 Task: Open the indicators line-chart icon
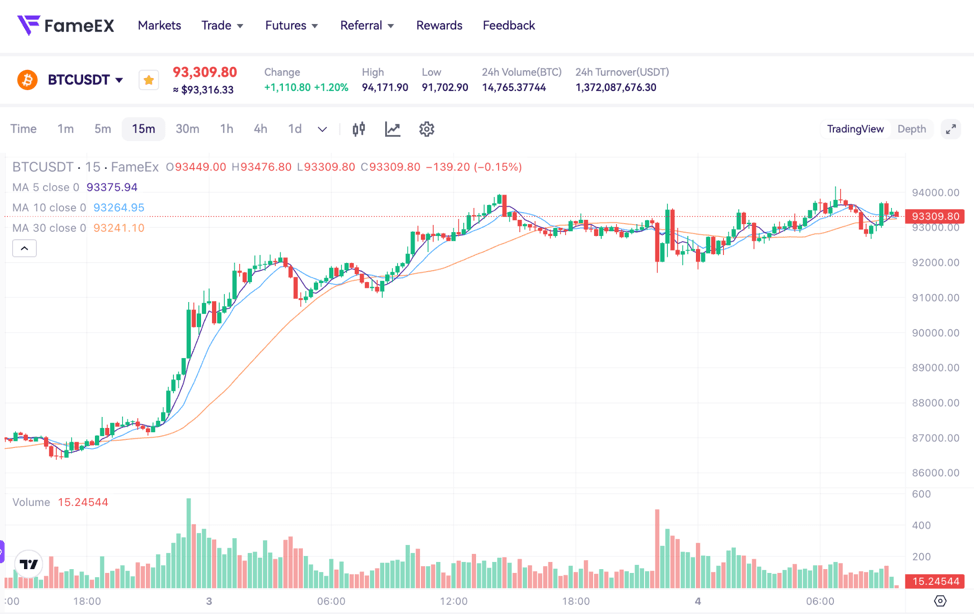pos(392,129)
